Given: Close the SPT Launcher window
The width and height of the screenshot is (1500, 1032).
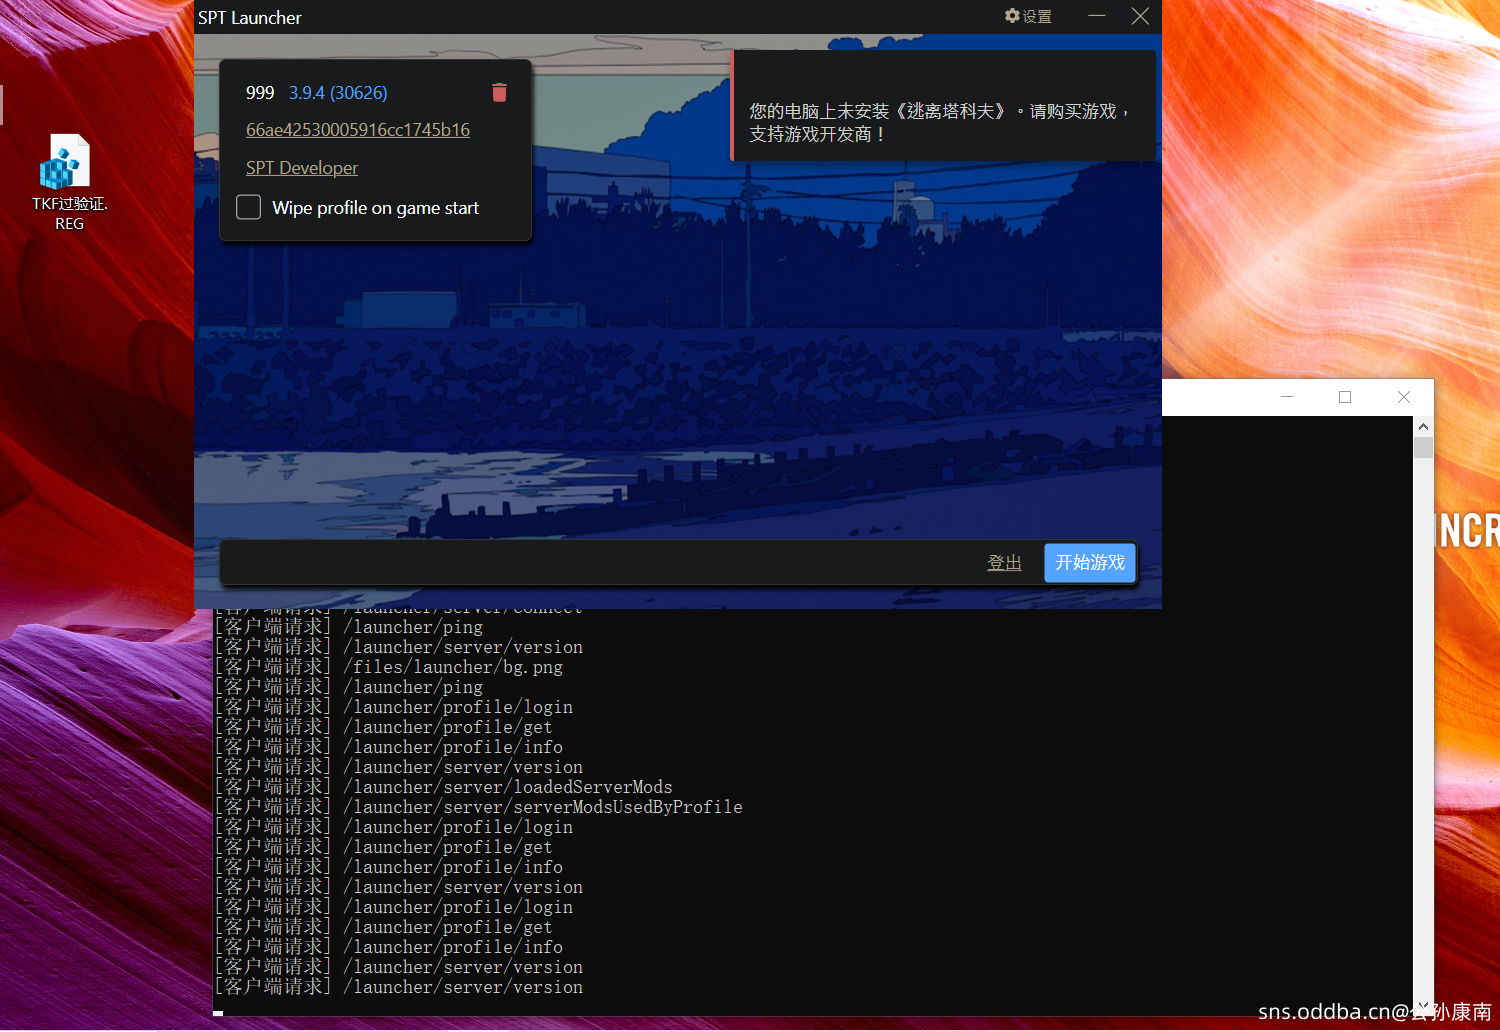Looking at the screenshot, I should pyautogui.click(x=1140, y=16).
